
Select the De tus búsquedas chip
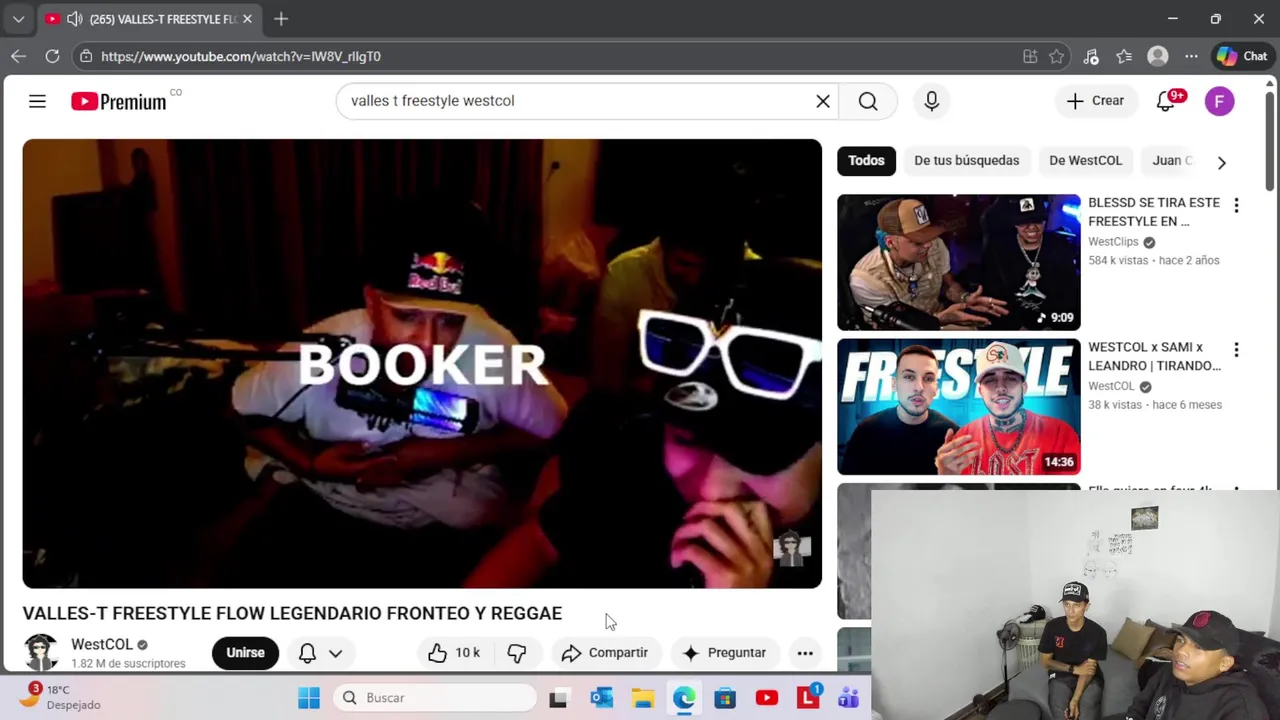pyautogui.click(x=966, y=161)
